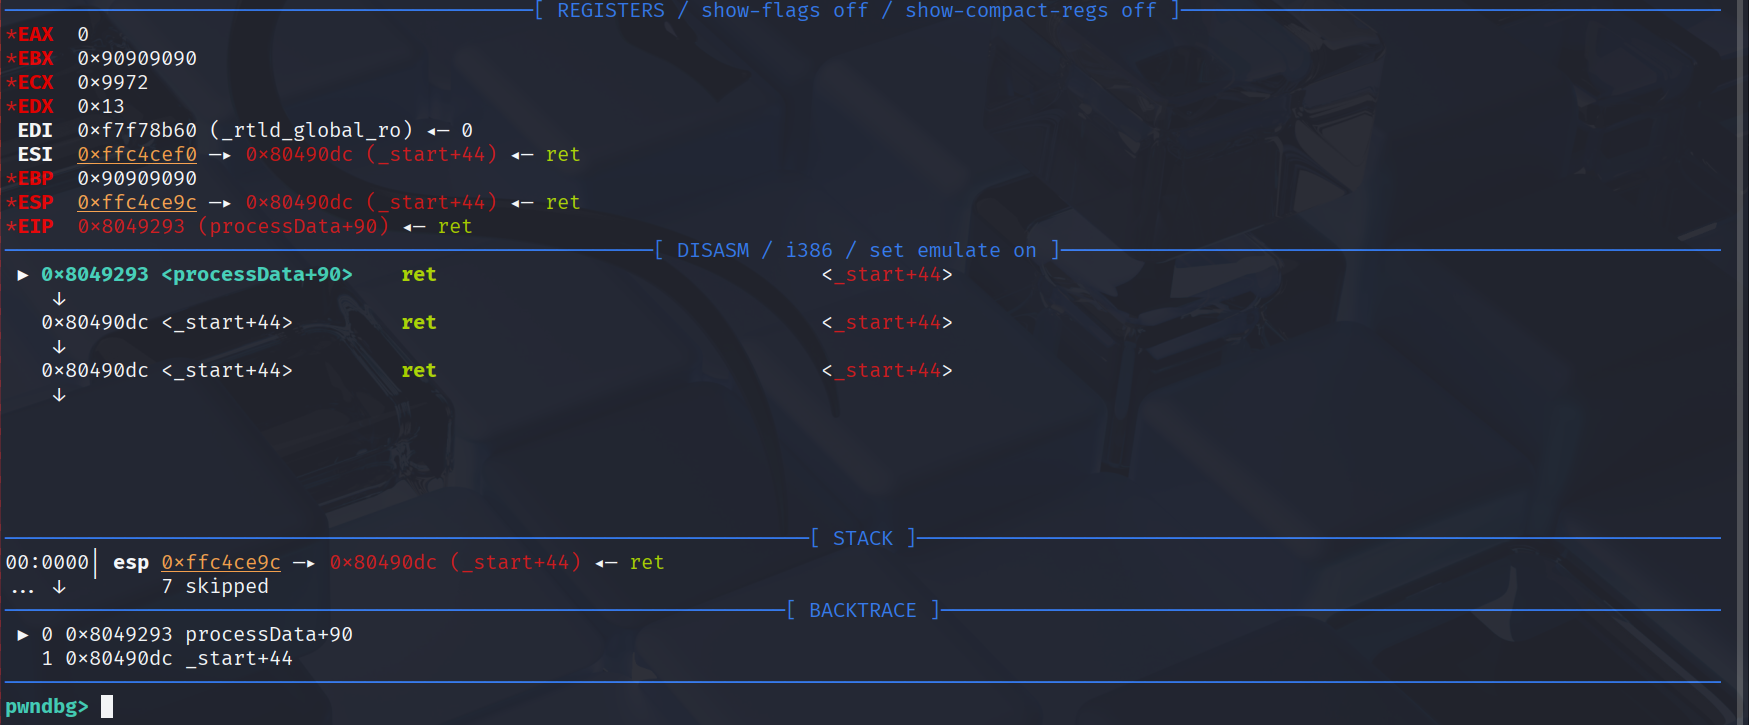Click the down arrow below processData+90 instruction
This screenshot has width=1749, height=725.
(x=59, y=299)
